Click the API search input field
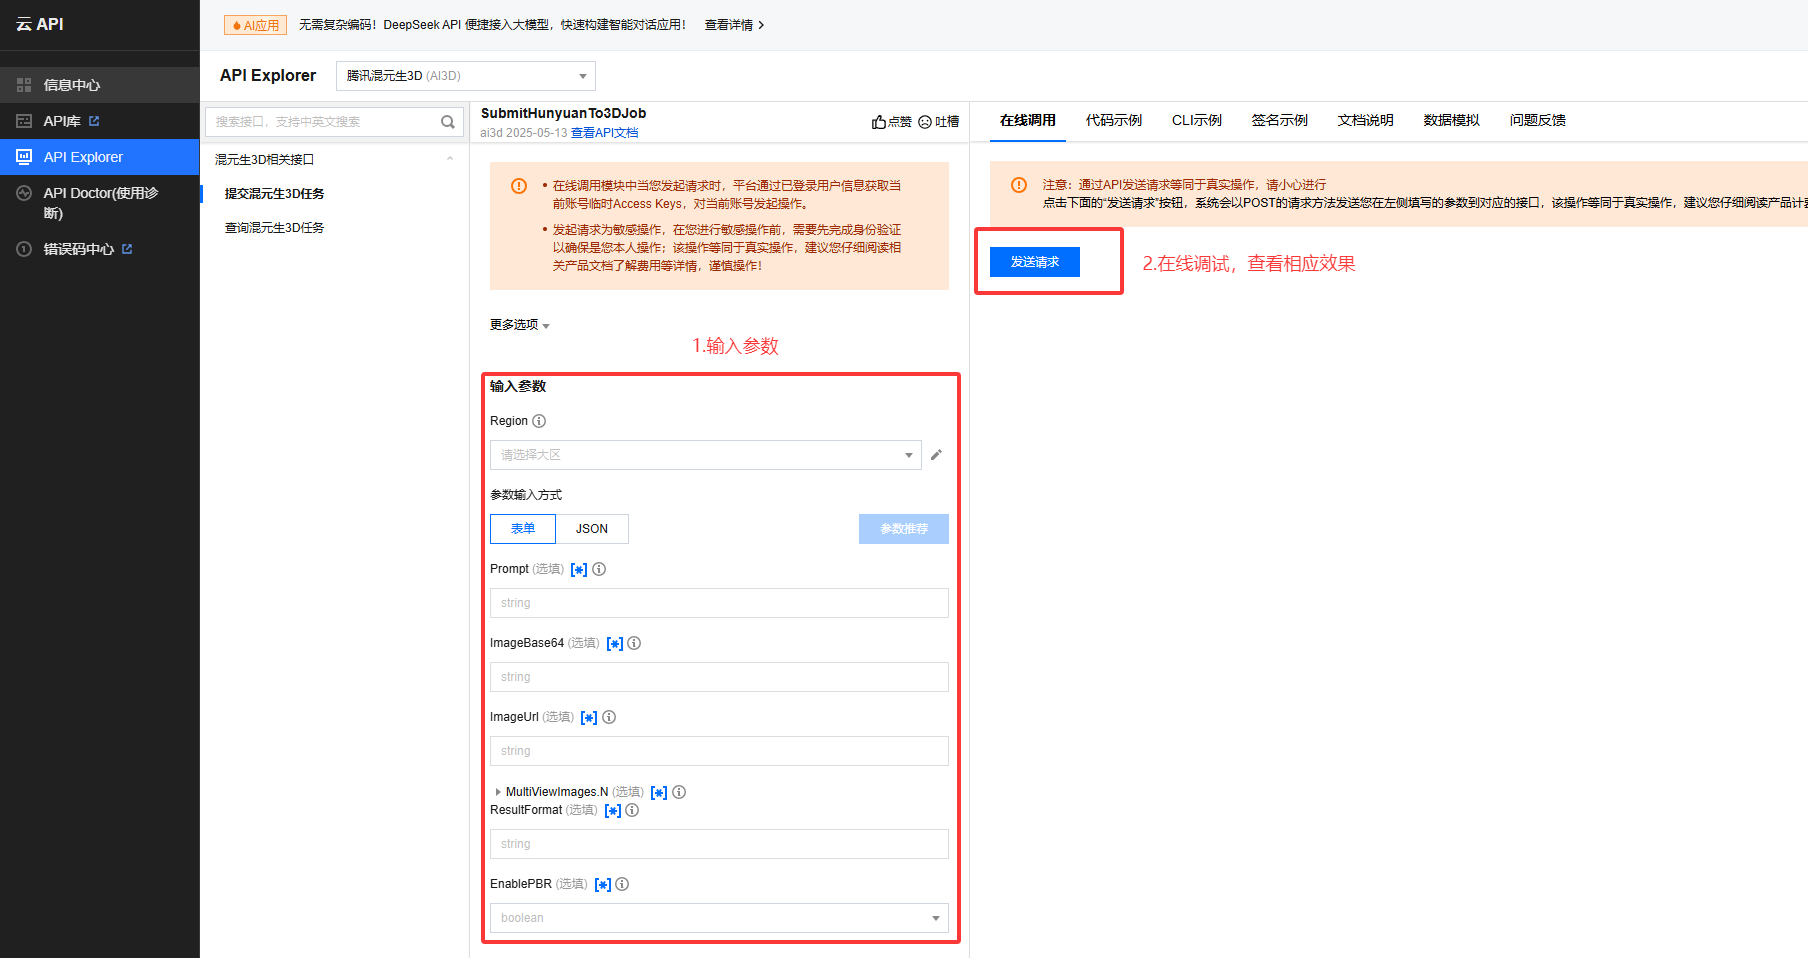 pyautogui.click(x=322, y=122)
